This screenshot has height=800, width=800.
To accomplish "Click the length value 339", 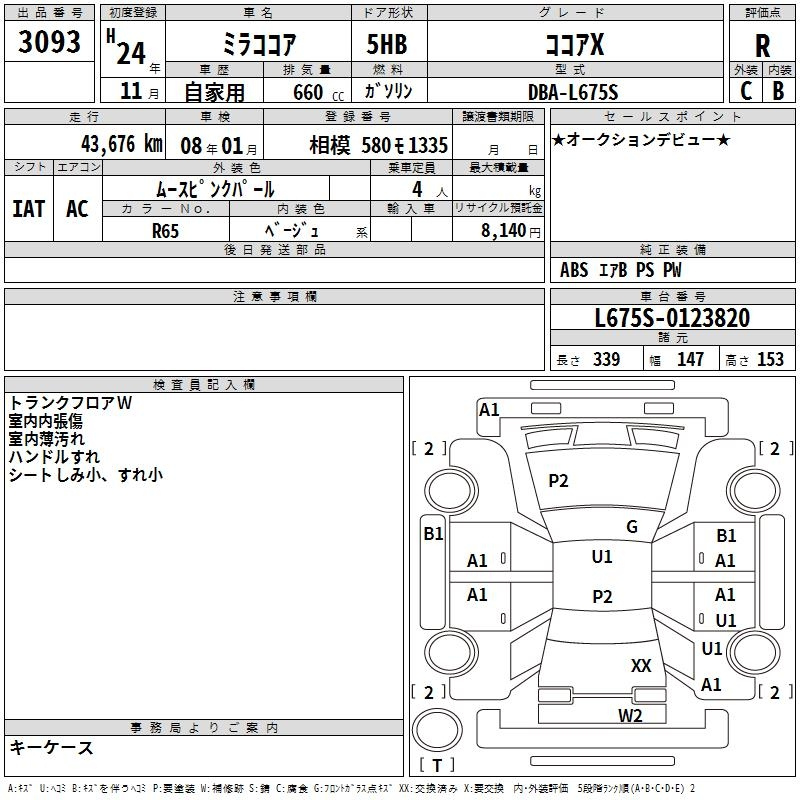I will click(x=606, y=359).
